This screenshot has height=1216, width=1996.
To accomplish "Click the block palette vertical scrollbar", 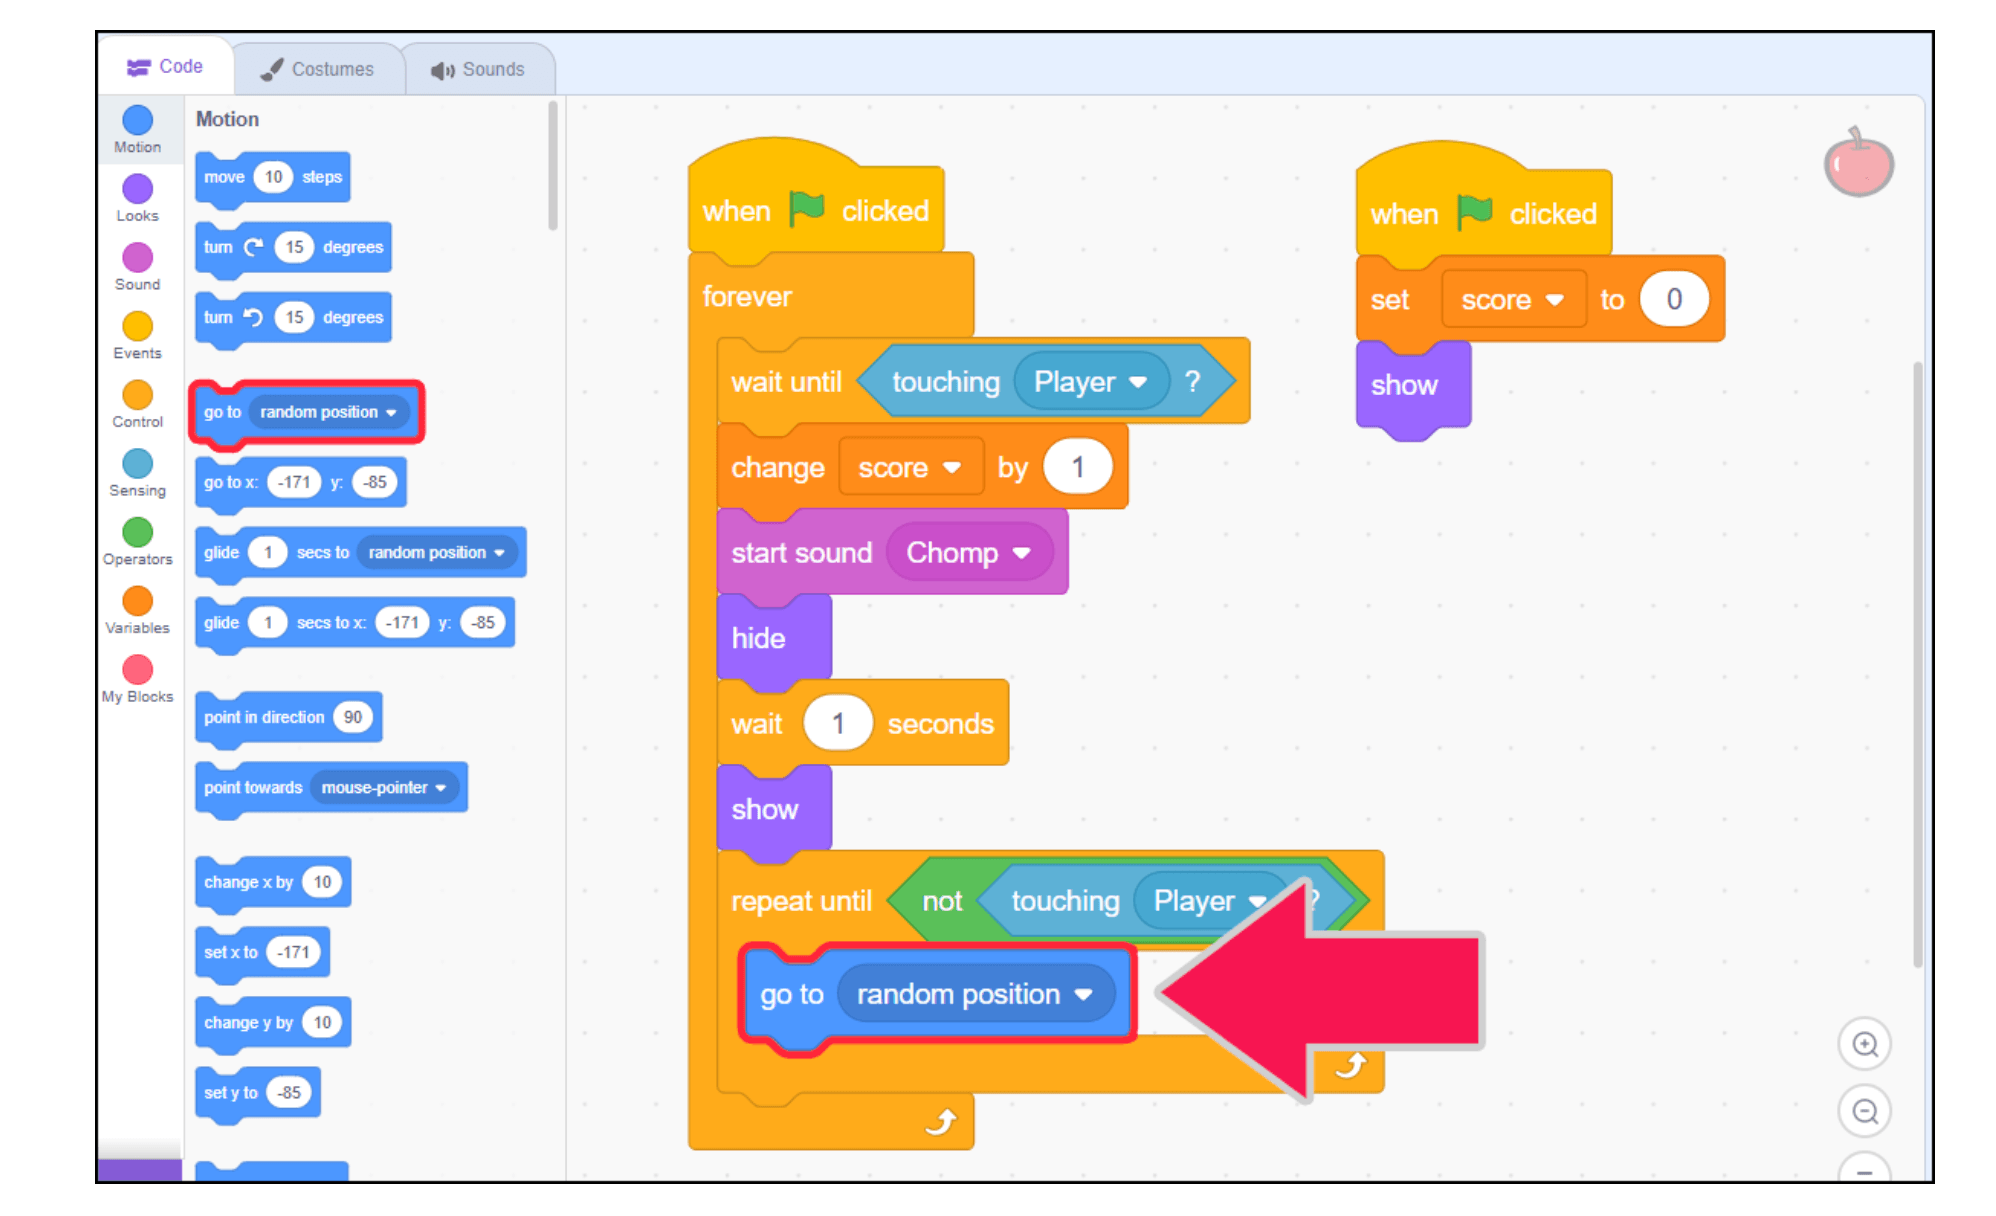I will 552,165.
